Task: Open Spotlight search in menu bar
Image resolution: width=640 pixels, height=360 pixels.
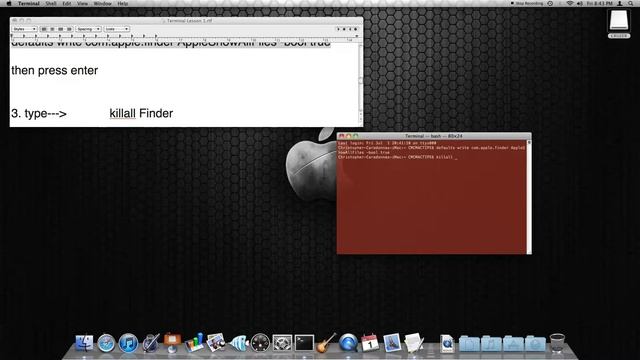Action: (x=631, y=3)
